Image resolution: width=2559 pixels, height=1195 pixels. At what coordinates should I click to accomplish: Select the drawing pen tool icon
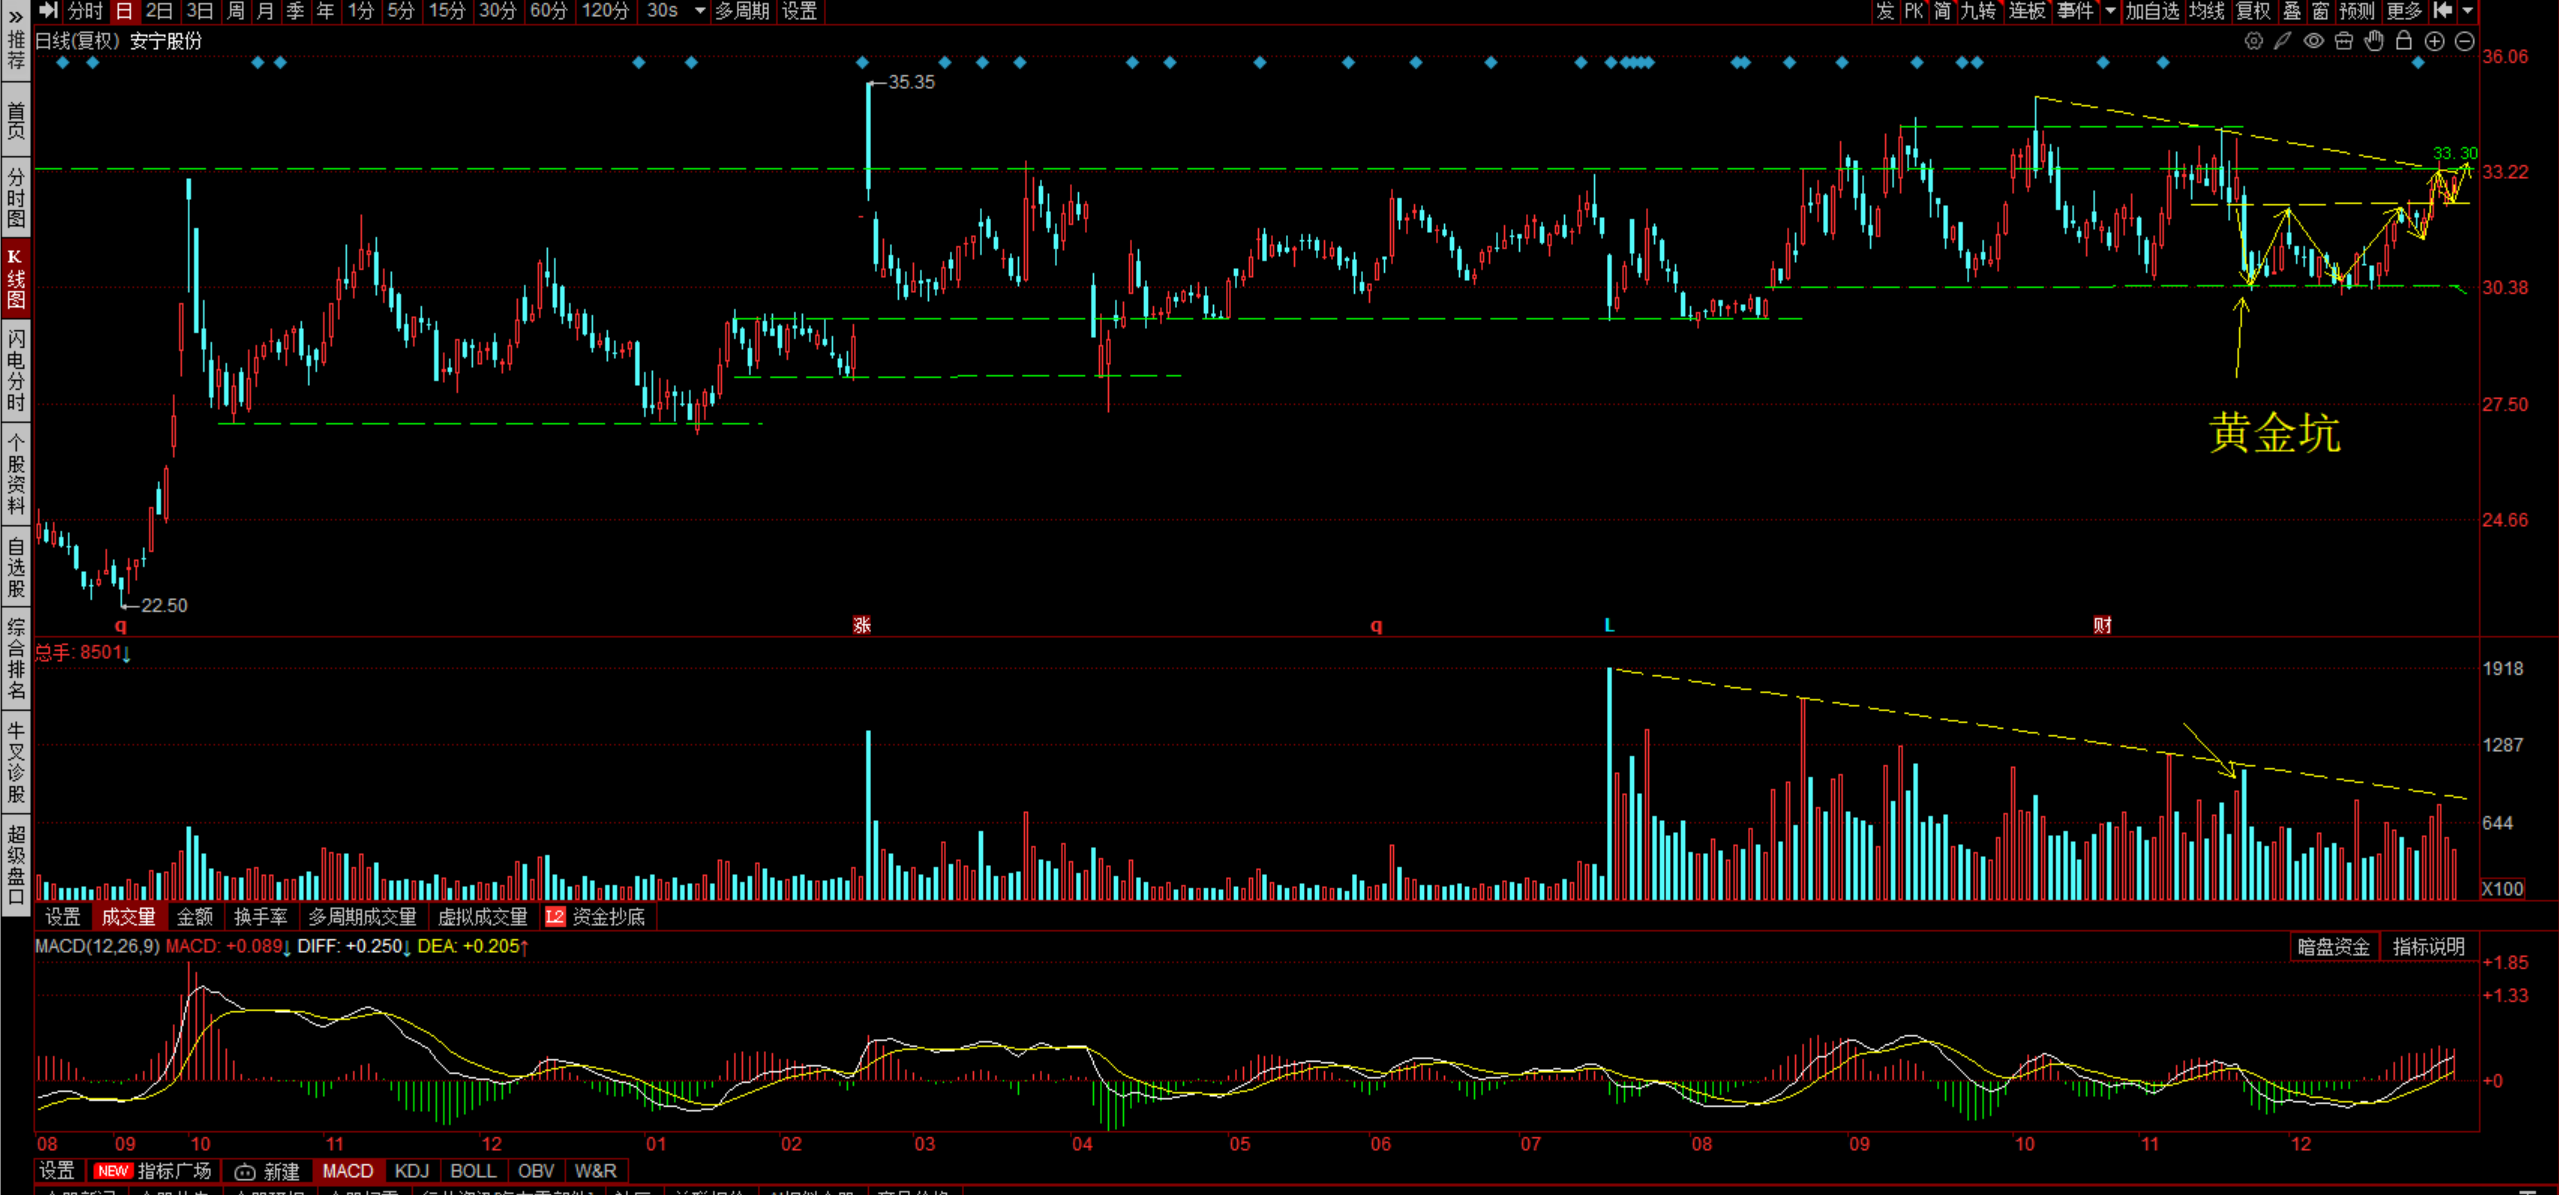pos(2282,41)
